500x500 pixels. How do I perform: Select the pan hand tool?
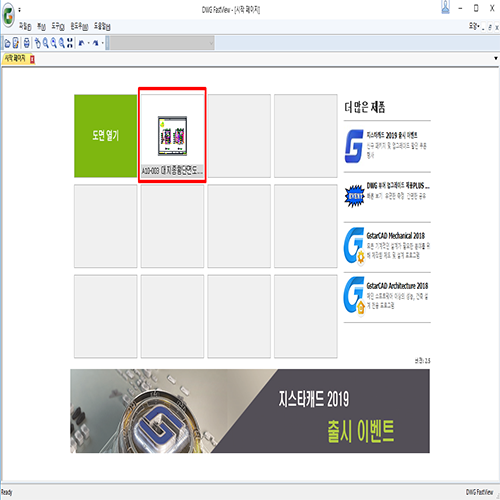[x=38, y=43]
